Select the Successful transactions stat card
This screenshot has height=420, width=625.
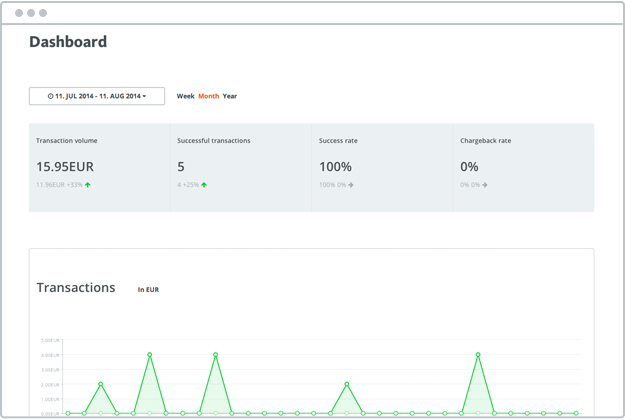[240, 167]
